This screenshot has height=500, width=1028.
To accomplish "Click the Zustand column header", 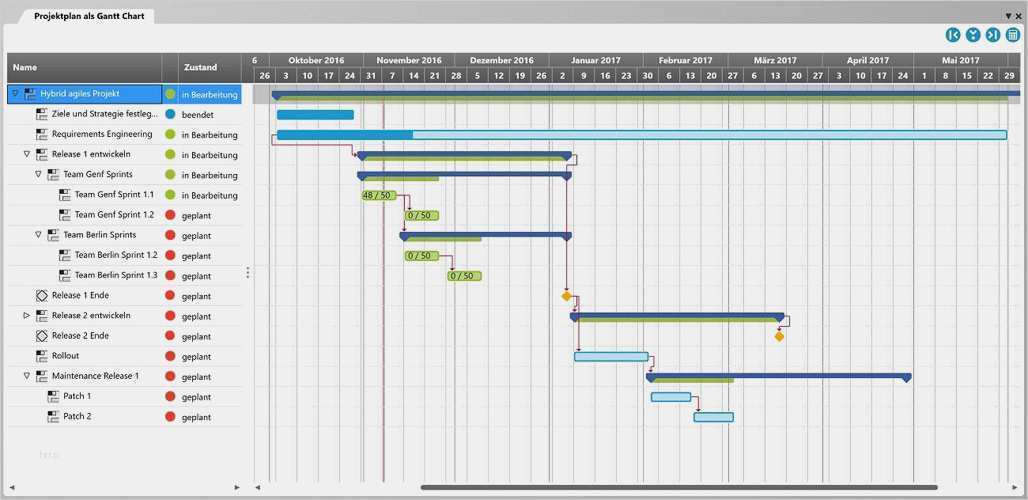I will (201, 67).
